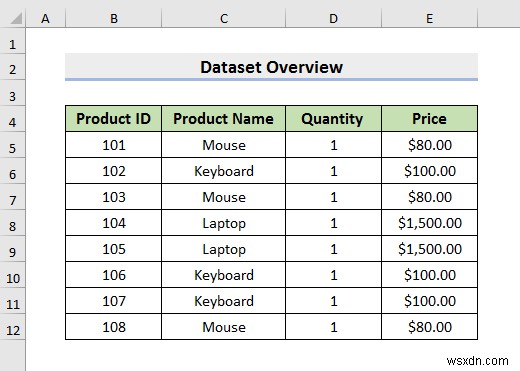Viewport: 520px width, 371px height.
Task: Click the Select All corner triangle
Action: pos(16,18)
